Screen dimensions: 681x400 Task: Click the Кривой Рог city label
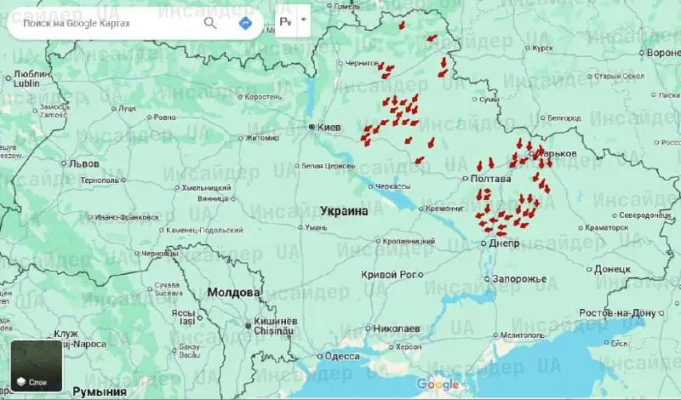tap(390, 274)
